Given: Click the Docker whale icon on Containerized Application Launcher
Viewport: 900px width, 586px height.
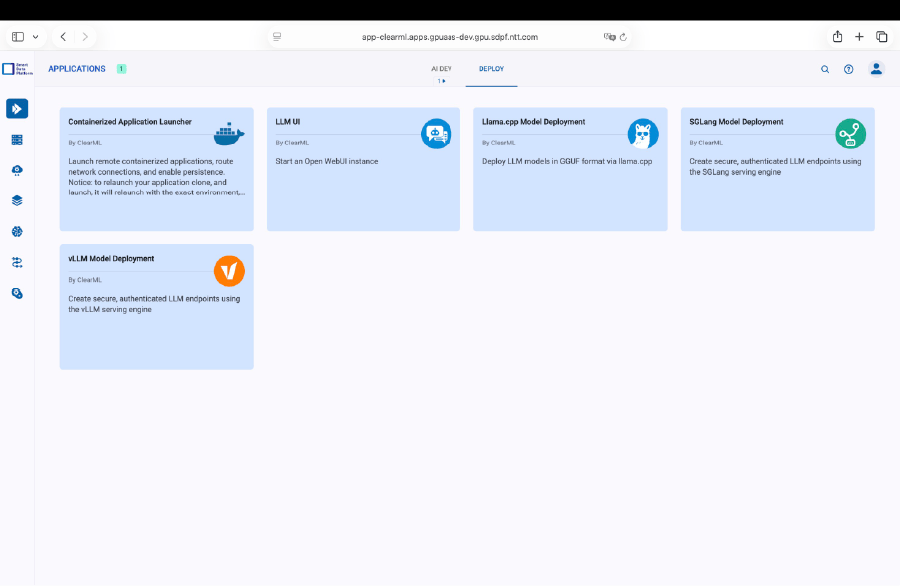Looking at the screenshot, I should click(x=229, y=134).
